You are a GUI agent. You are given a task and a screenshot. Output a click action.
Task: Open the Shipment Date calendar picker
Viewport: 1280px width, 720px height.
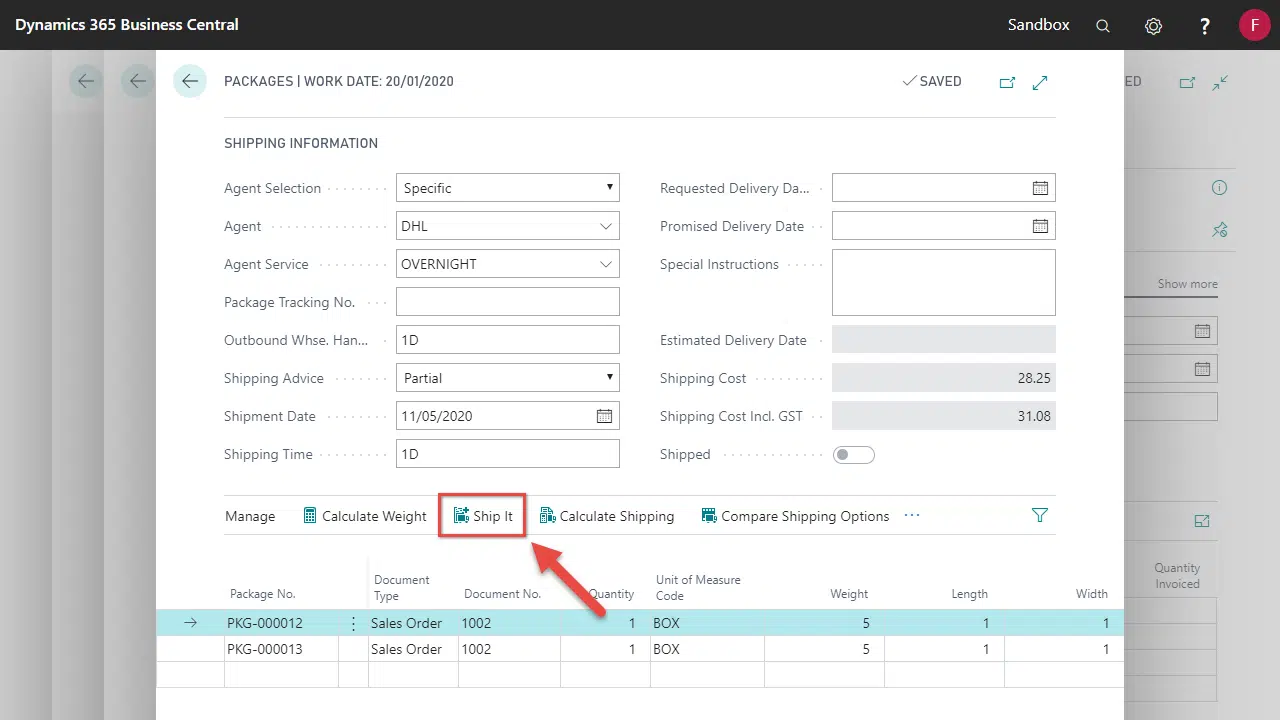click(604, 416)
